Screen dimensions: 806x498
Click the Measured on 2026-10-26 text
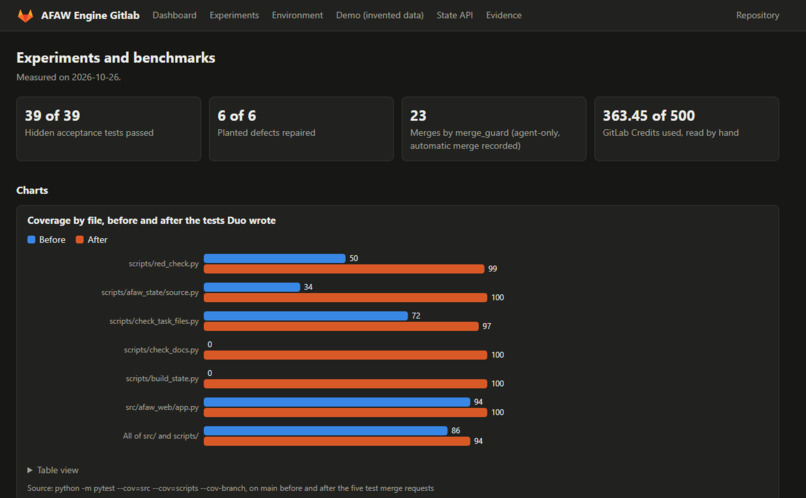[68, 78]
